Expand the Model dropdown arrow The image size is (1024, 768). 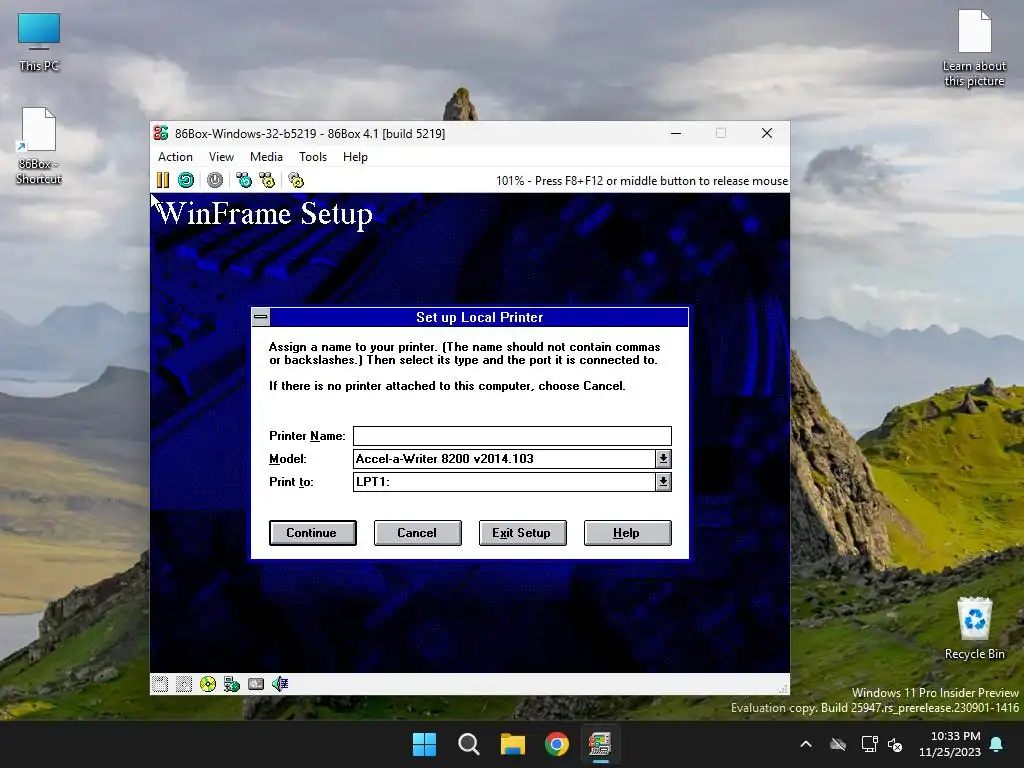pos(663,458)
